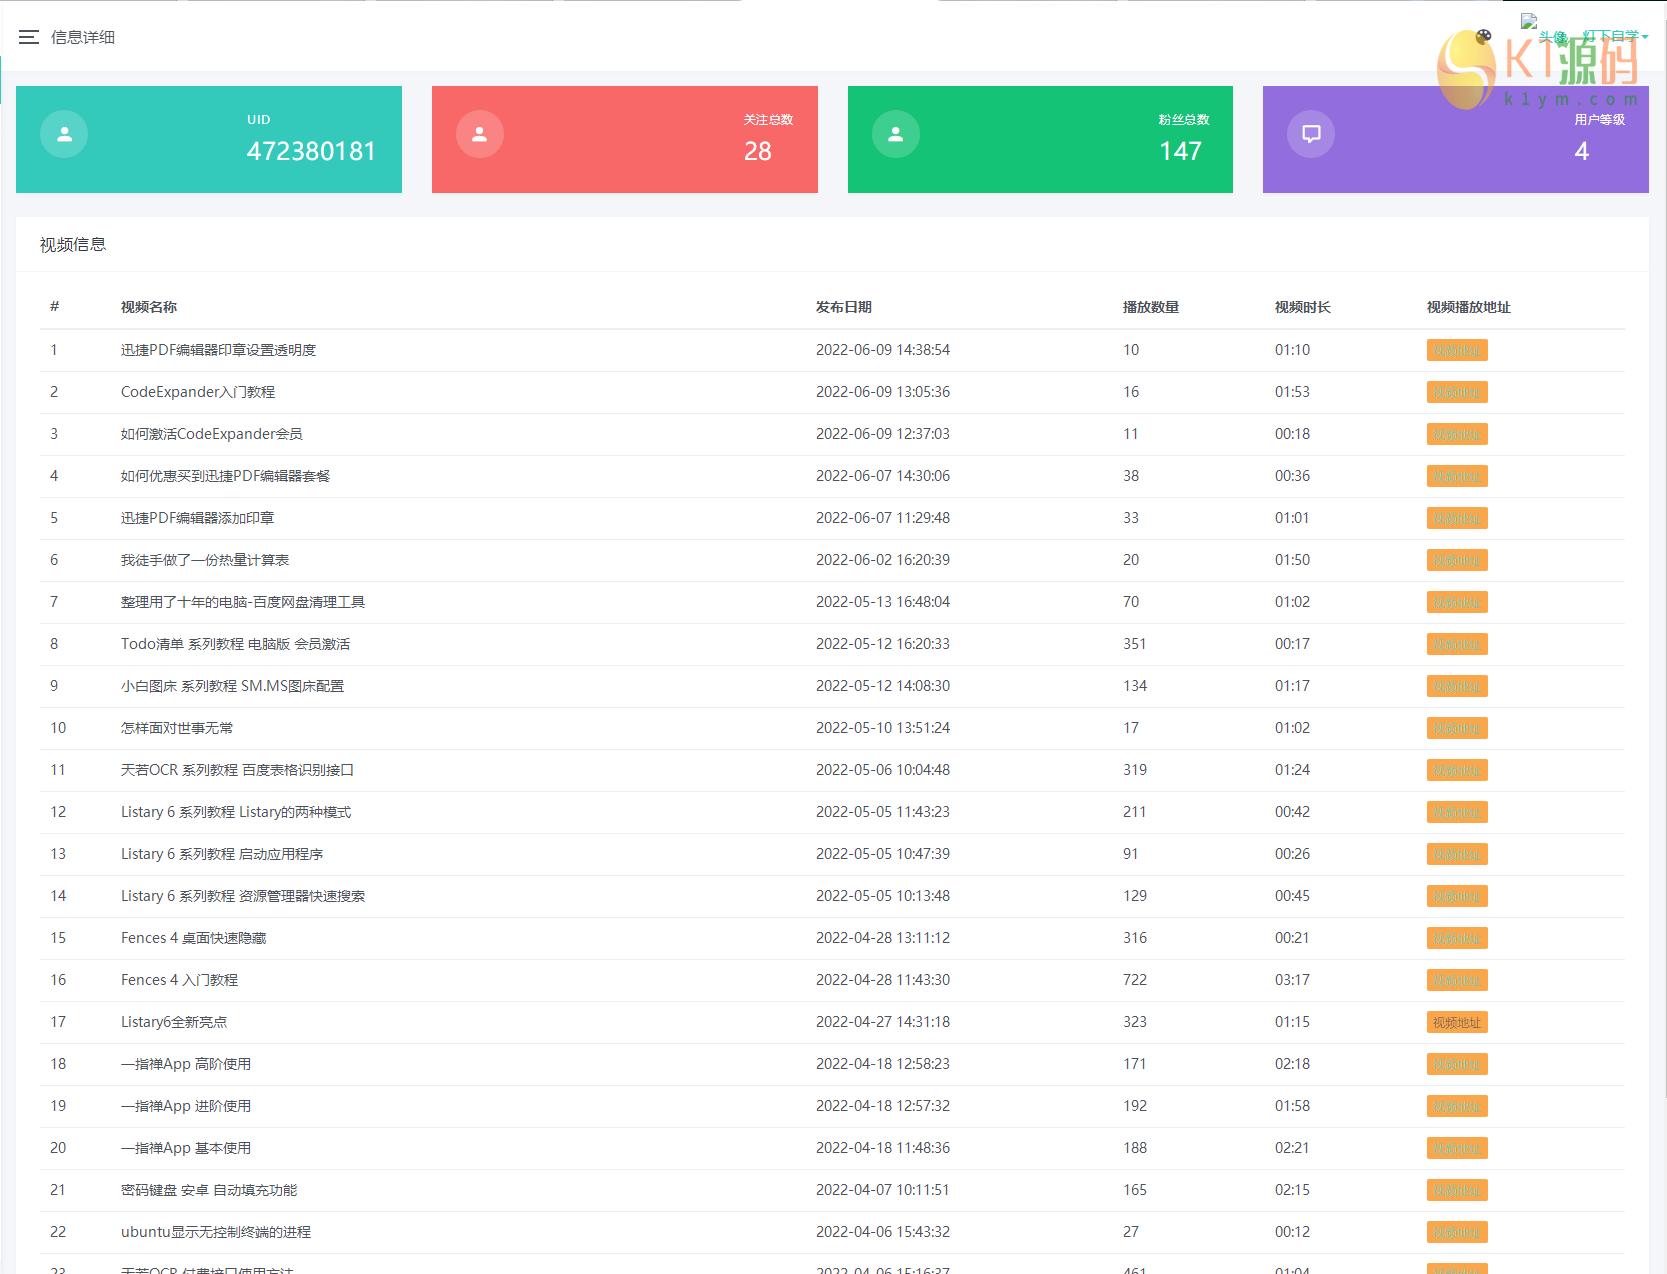The image size is (1667, 1274).
Task: Click the broken avatar image icon
Action: (1529, 21)
